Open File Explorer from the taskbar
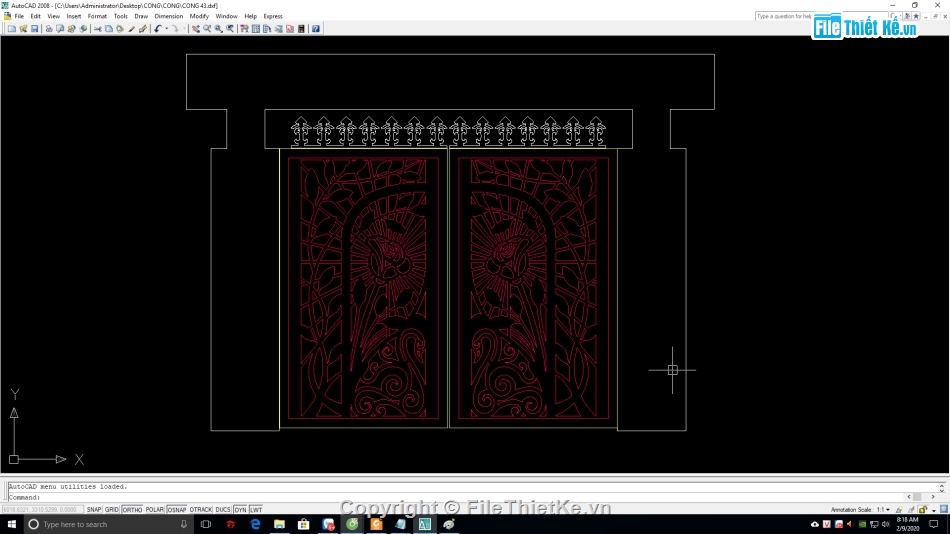 coord(279,524)
